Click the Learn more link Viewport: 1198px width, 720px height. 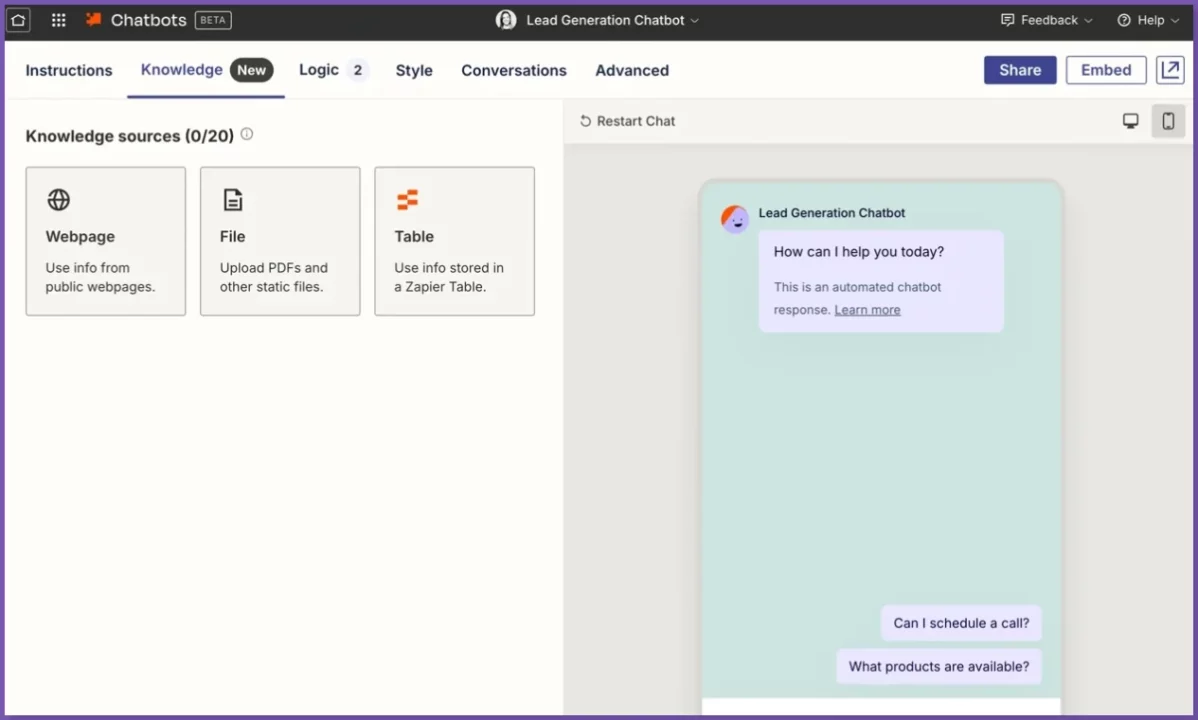[866, 309]
